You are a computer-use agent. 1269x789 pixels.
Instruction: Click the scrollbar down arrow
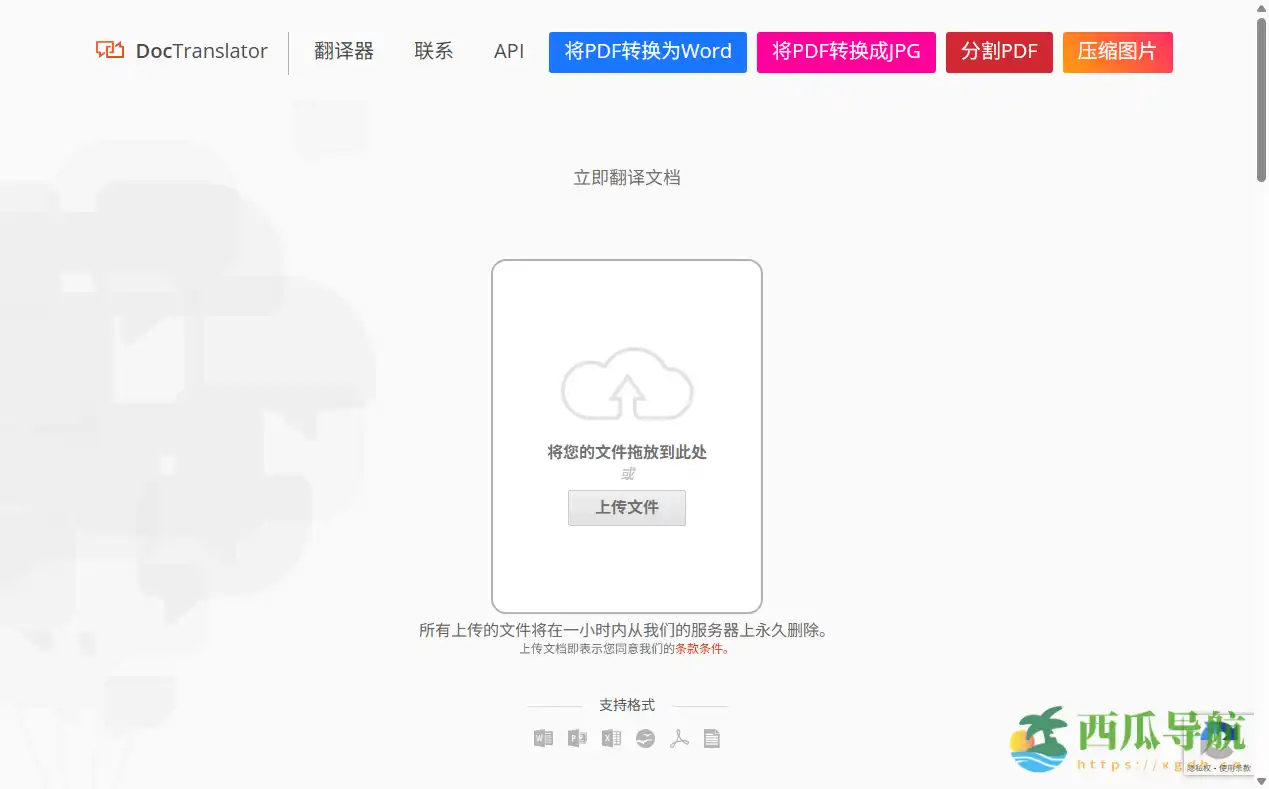click(x=1261, y=782)
